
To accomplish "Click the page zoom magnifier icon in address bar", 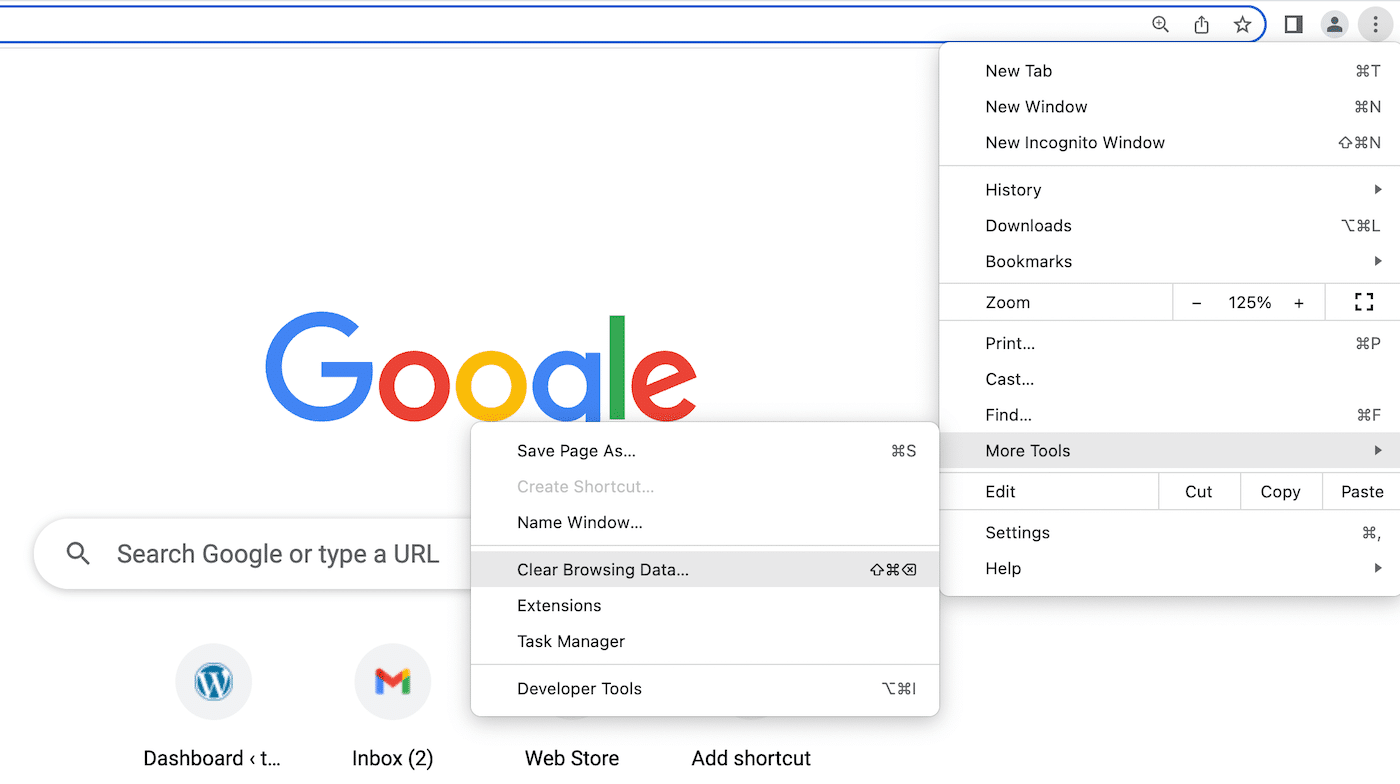I will (x=1160, y=24).
